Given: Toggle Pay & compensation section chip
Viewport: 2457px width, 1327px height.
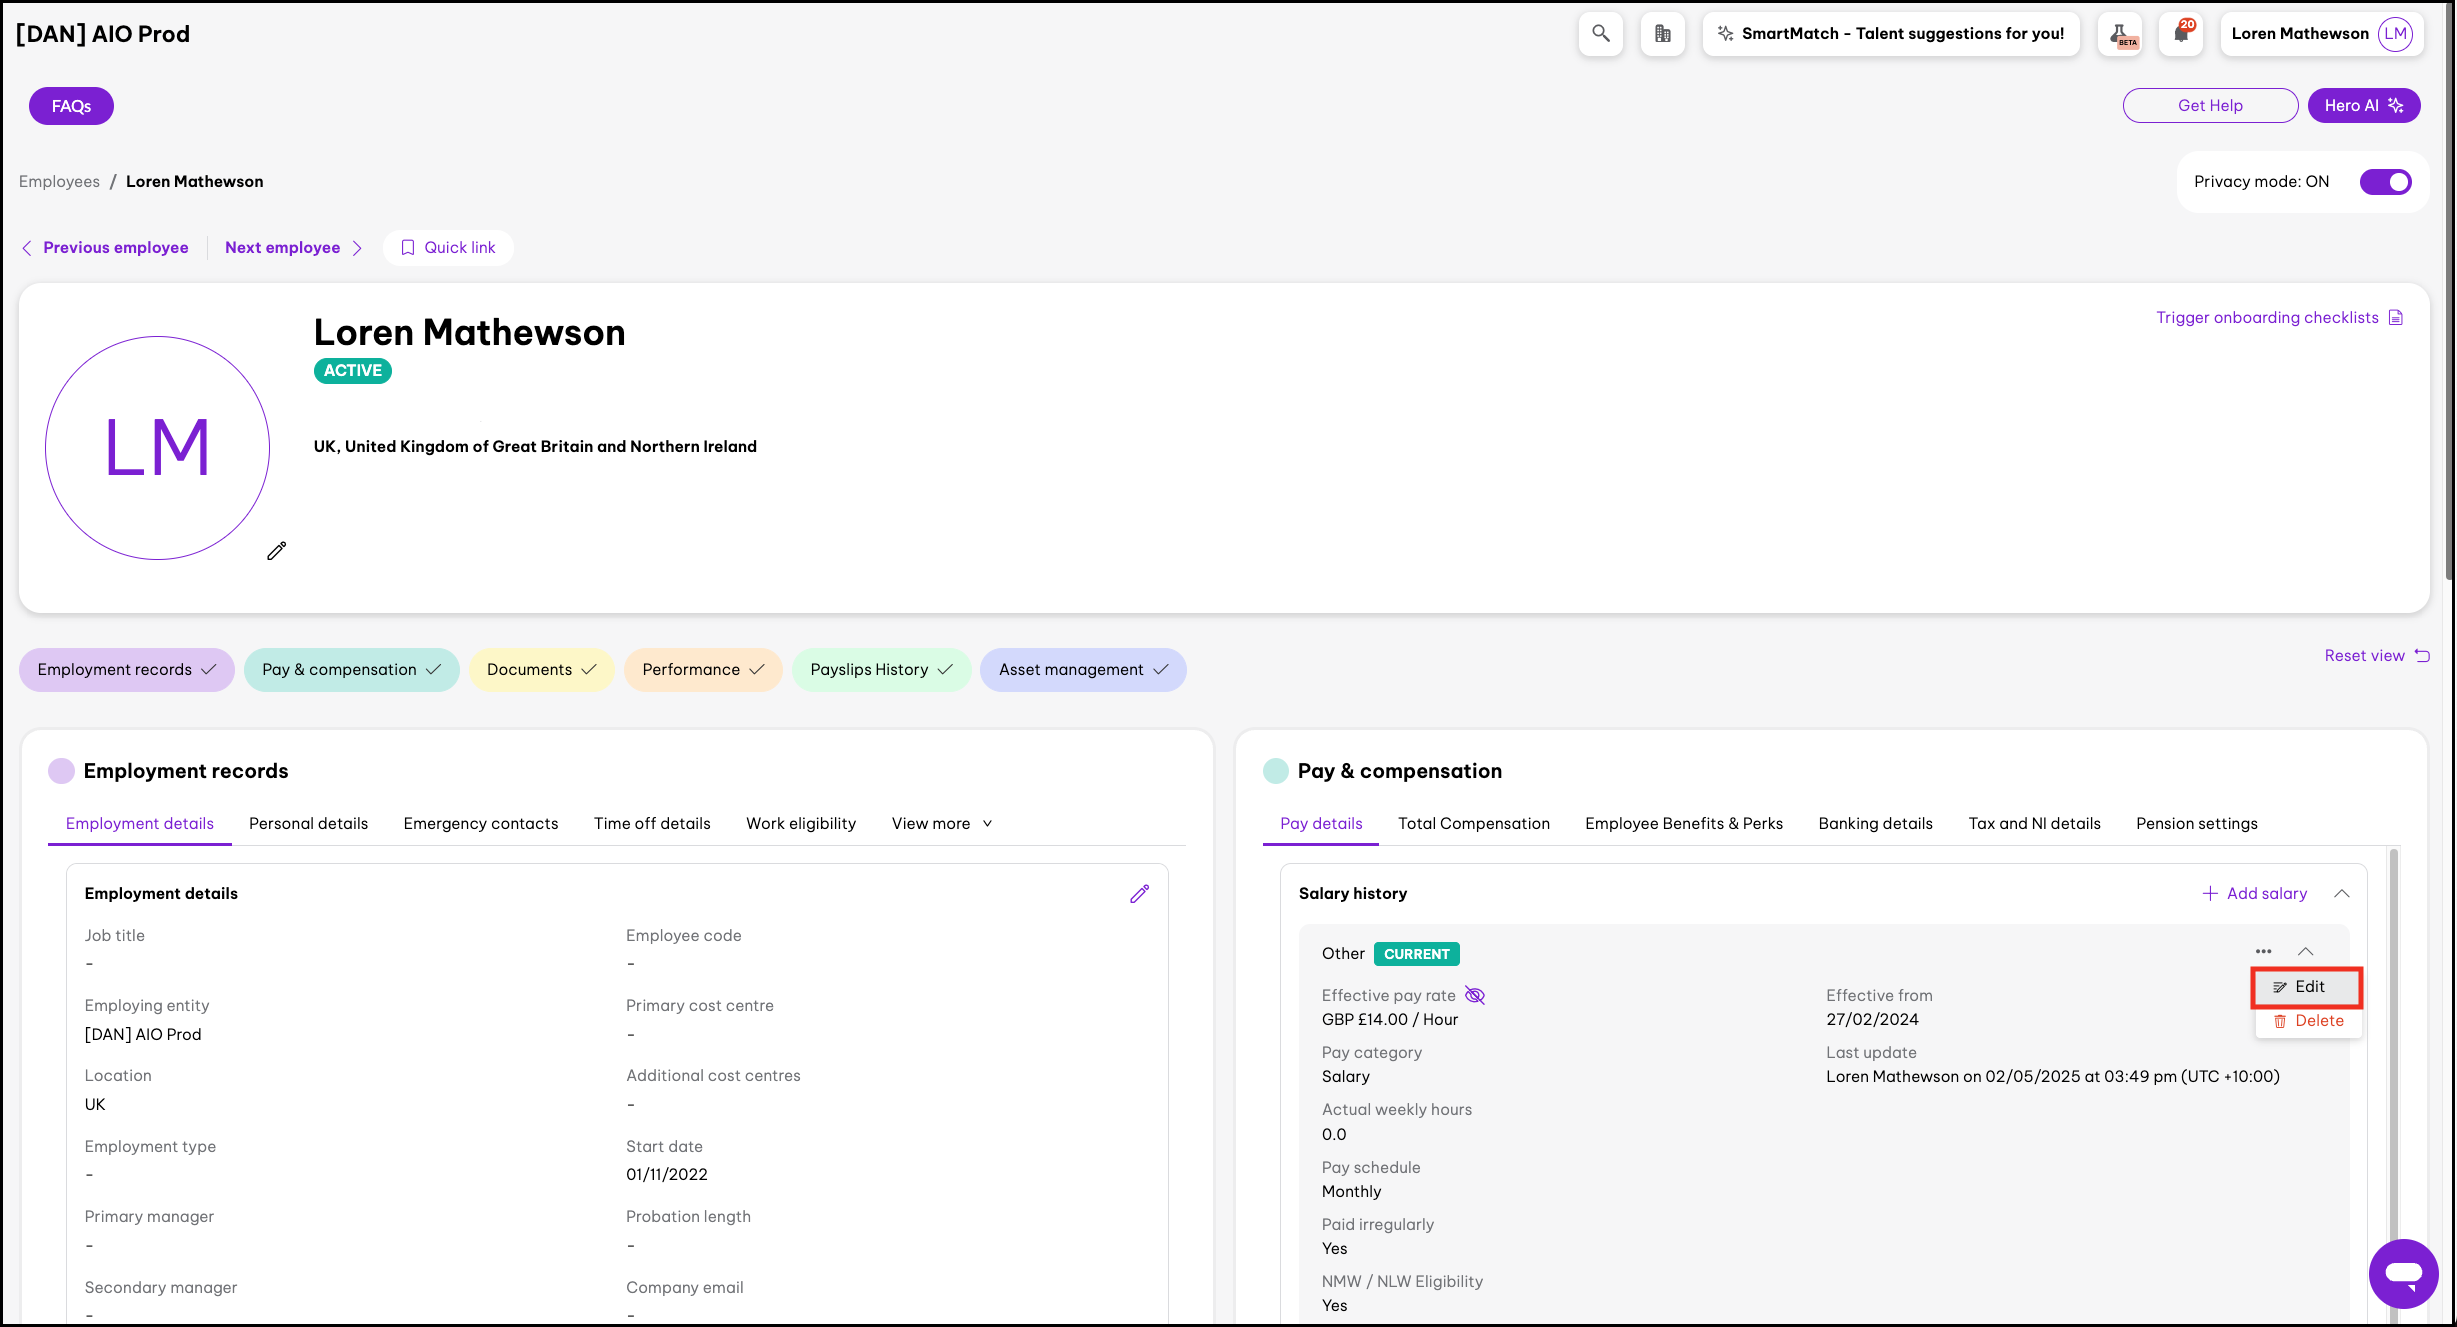Looking at the screenshot, I should 351,670.
